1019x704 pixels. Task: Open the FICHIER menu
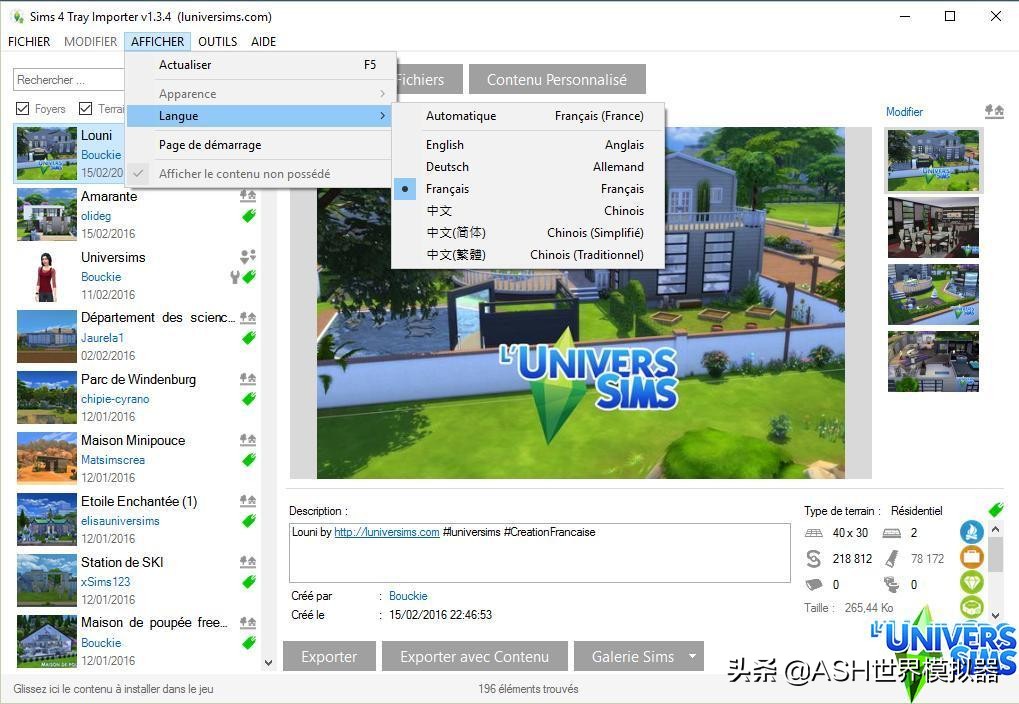[29, 42]
